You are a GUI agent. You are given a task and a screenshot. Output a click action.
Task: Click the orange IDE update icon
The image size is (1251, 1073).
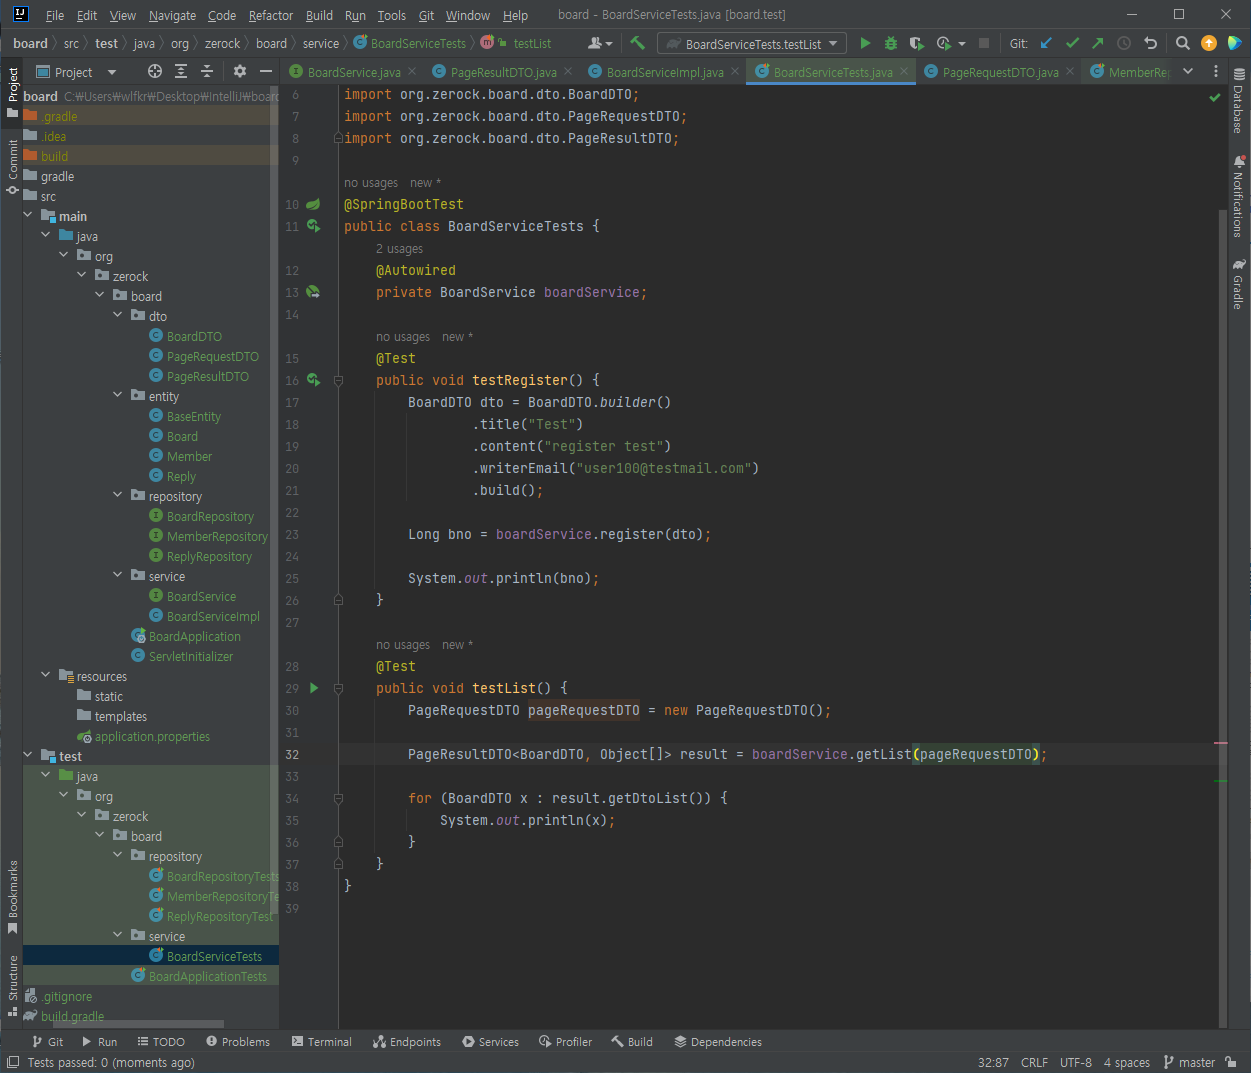tap(1209, 43)
